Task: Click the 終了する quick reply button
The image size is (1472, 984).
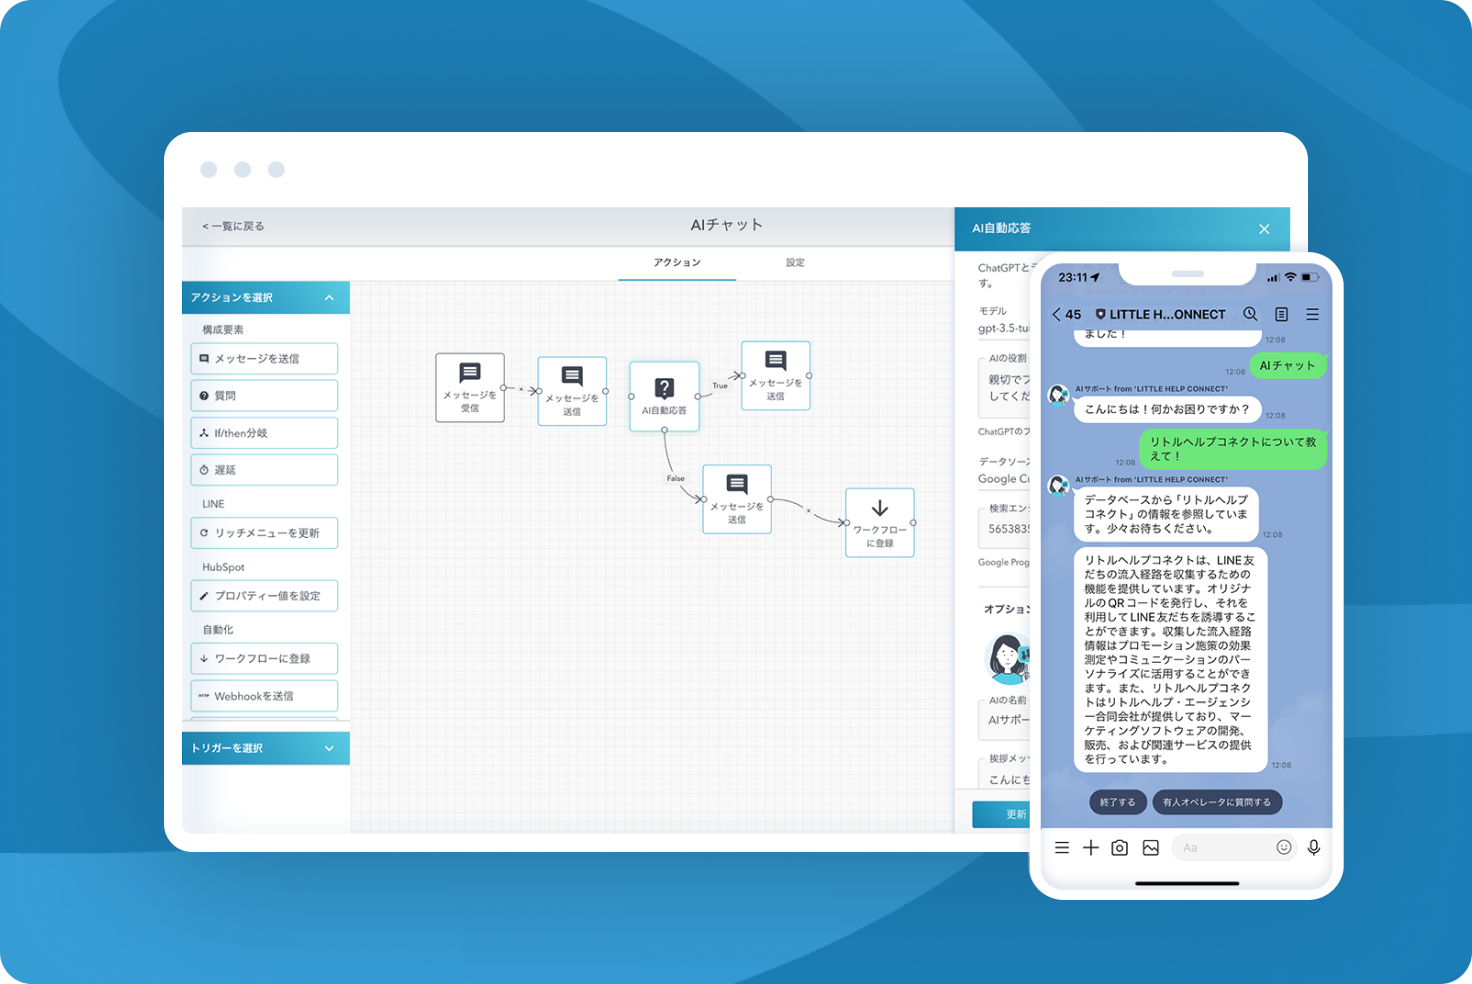Action: pos(1117,801)
